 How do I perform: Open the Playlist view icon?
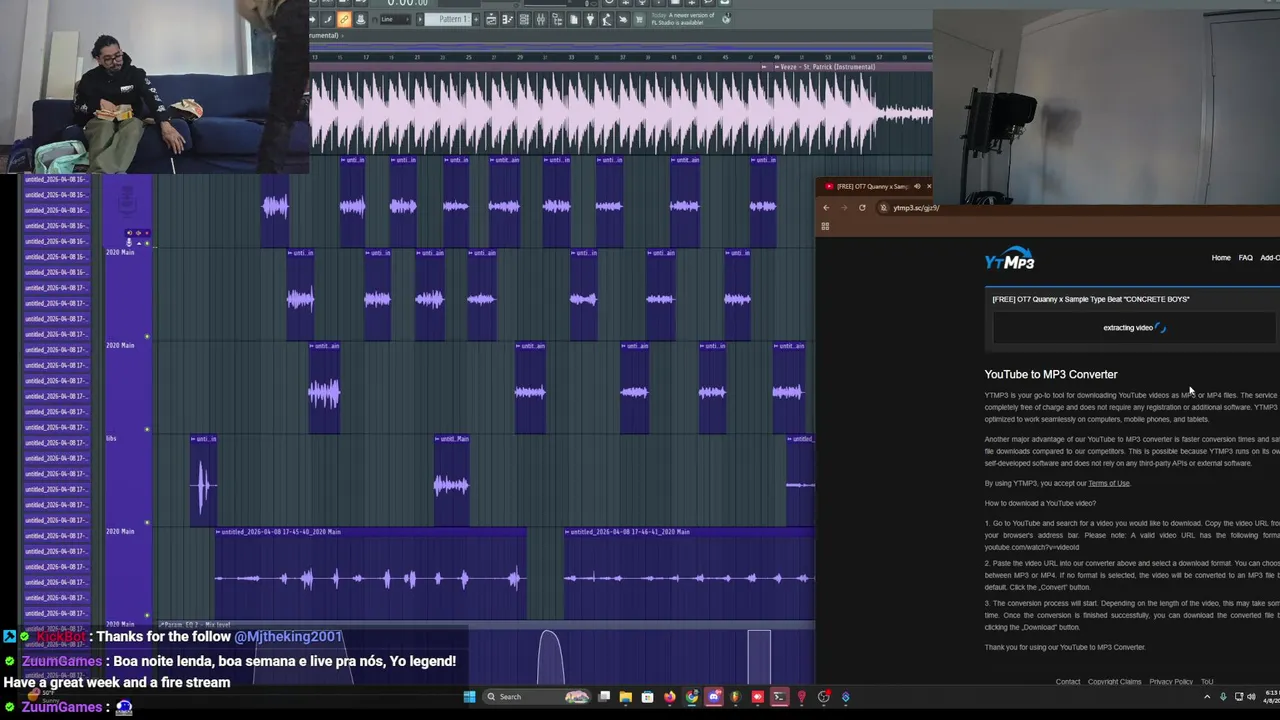[x=491, y=19]
